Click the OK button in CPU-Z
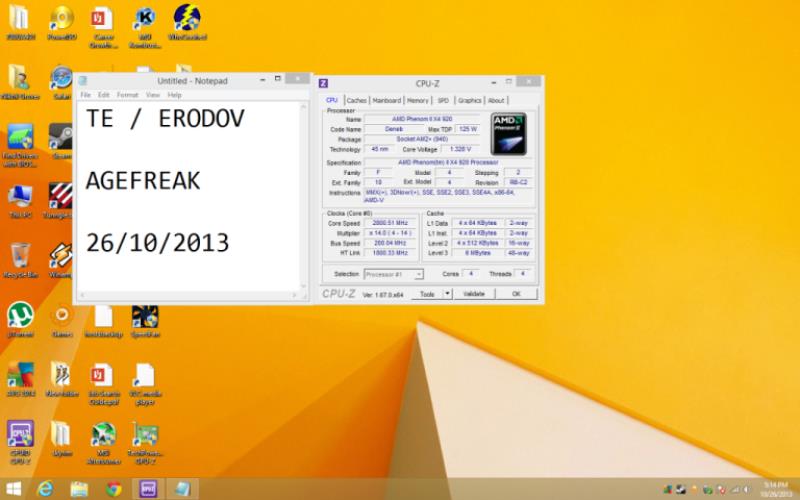800x500 pixels. [x=516, y=294]
